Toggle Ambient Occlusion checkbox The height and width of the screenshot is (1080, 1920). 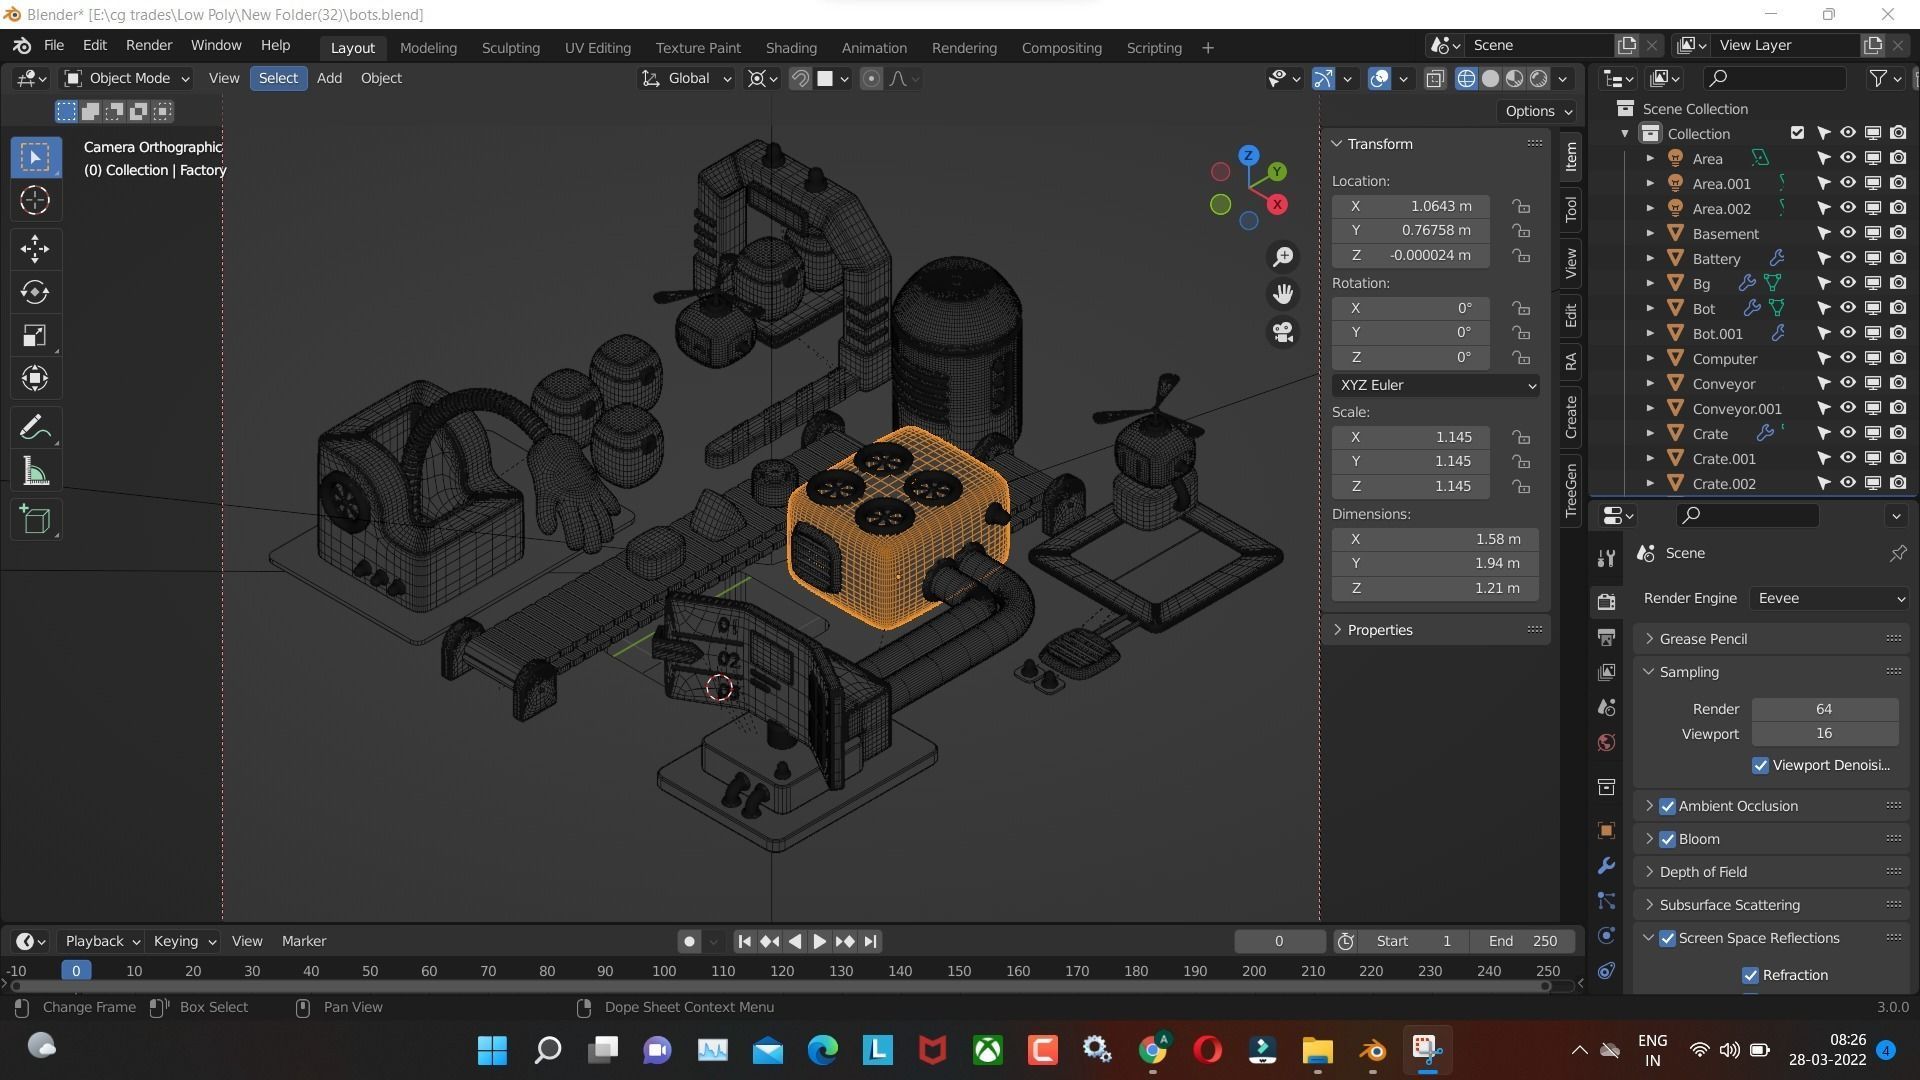click(x=1667, y=806)
